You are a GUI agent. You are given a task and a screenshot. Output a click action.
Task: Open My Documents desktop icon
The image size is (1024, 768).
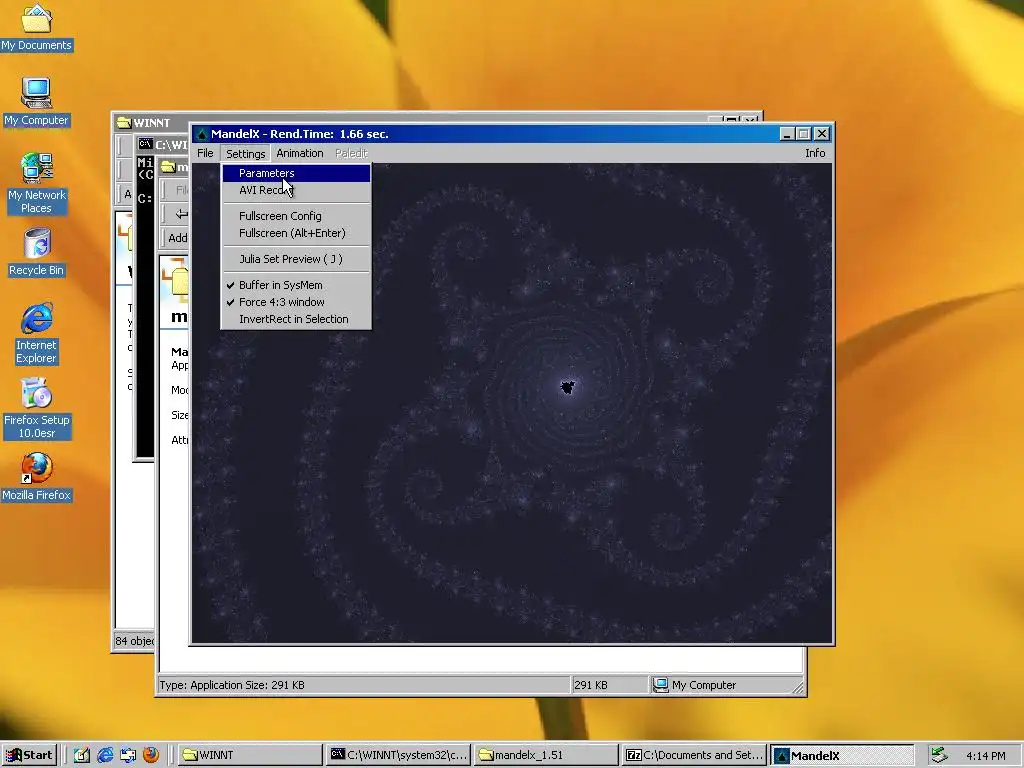click(x=37, y=27)
